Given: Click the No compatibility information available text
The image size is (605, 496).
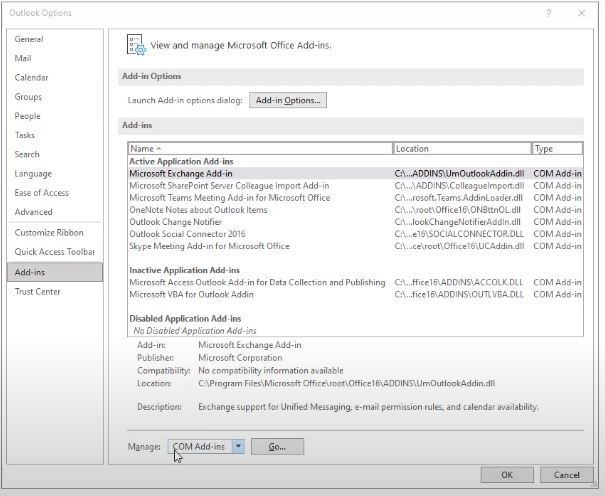Looking at the screenshot, I should click(x=271, y=371).
